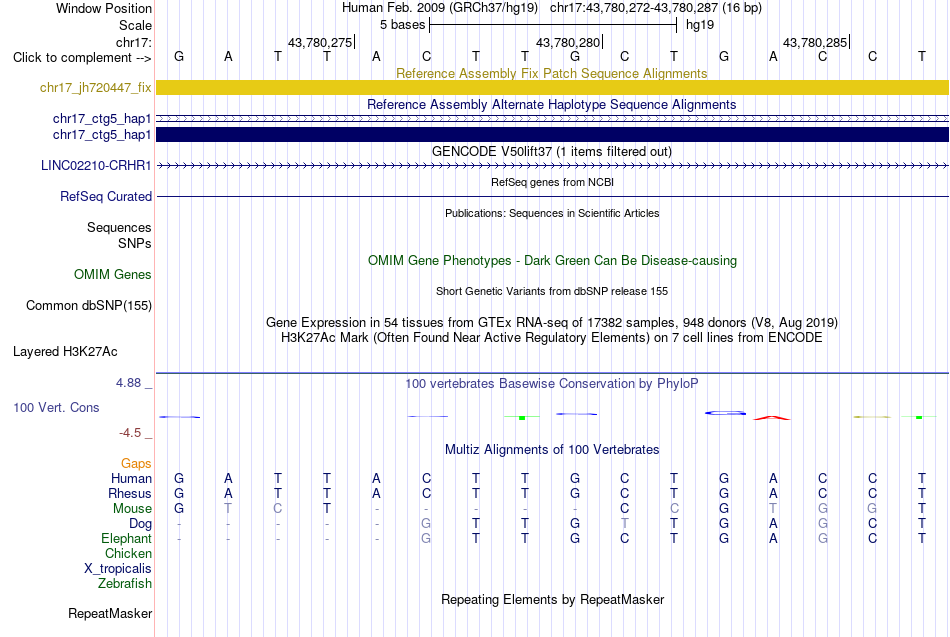Screen dimensions: 950x637
Task: Click the light gray T in the Dog row
Action: pos(625,524)
